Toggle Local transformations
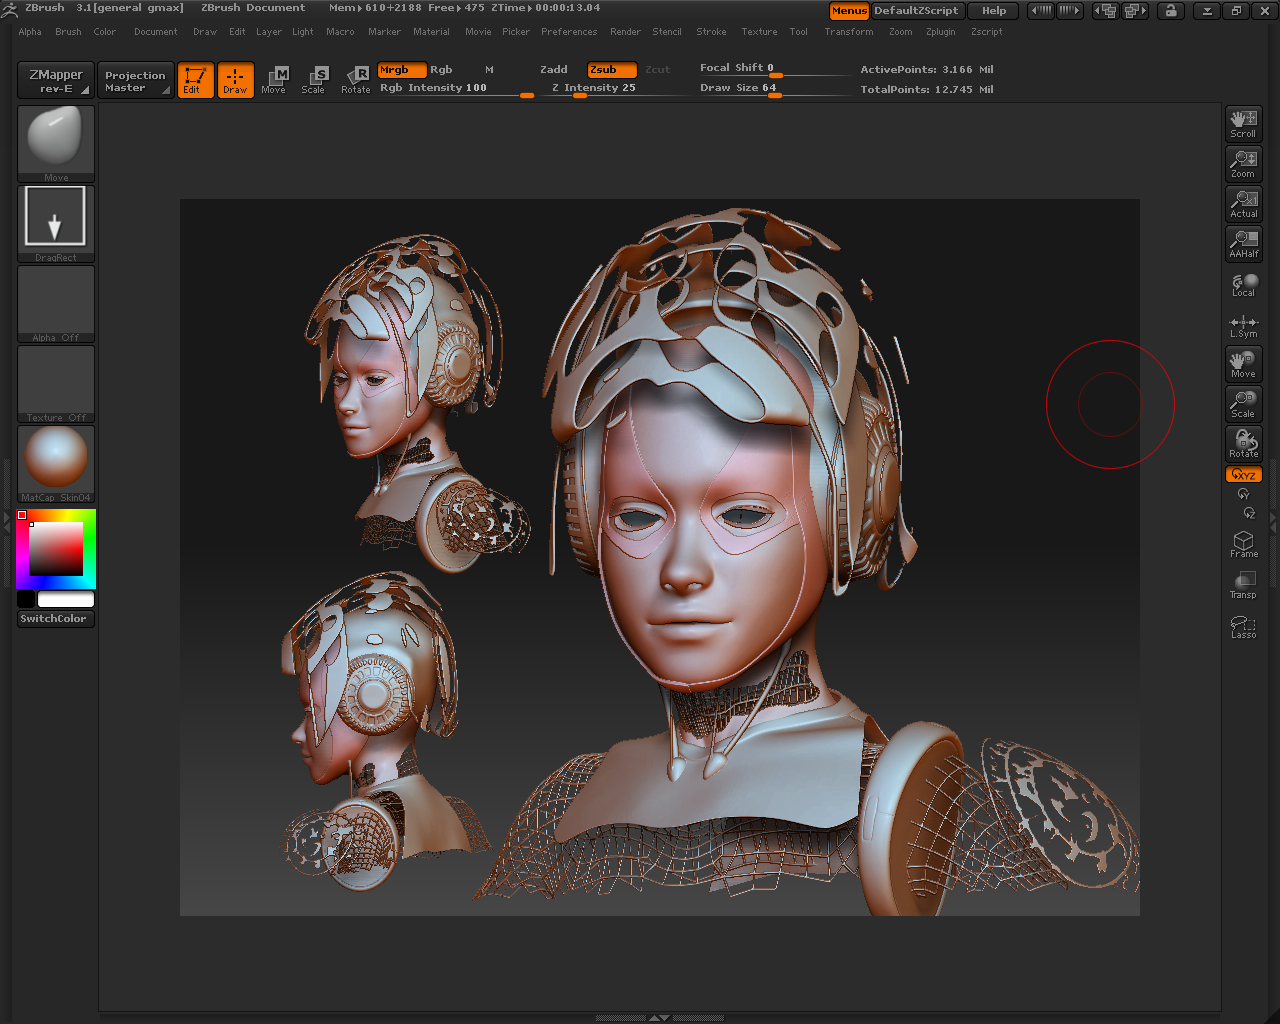Viewport: 1280px width, 1024px height. pos(1243,285)
